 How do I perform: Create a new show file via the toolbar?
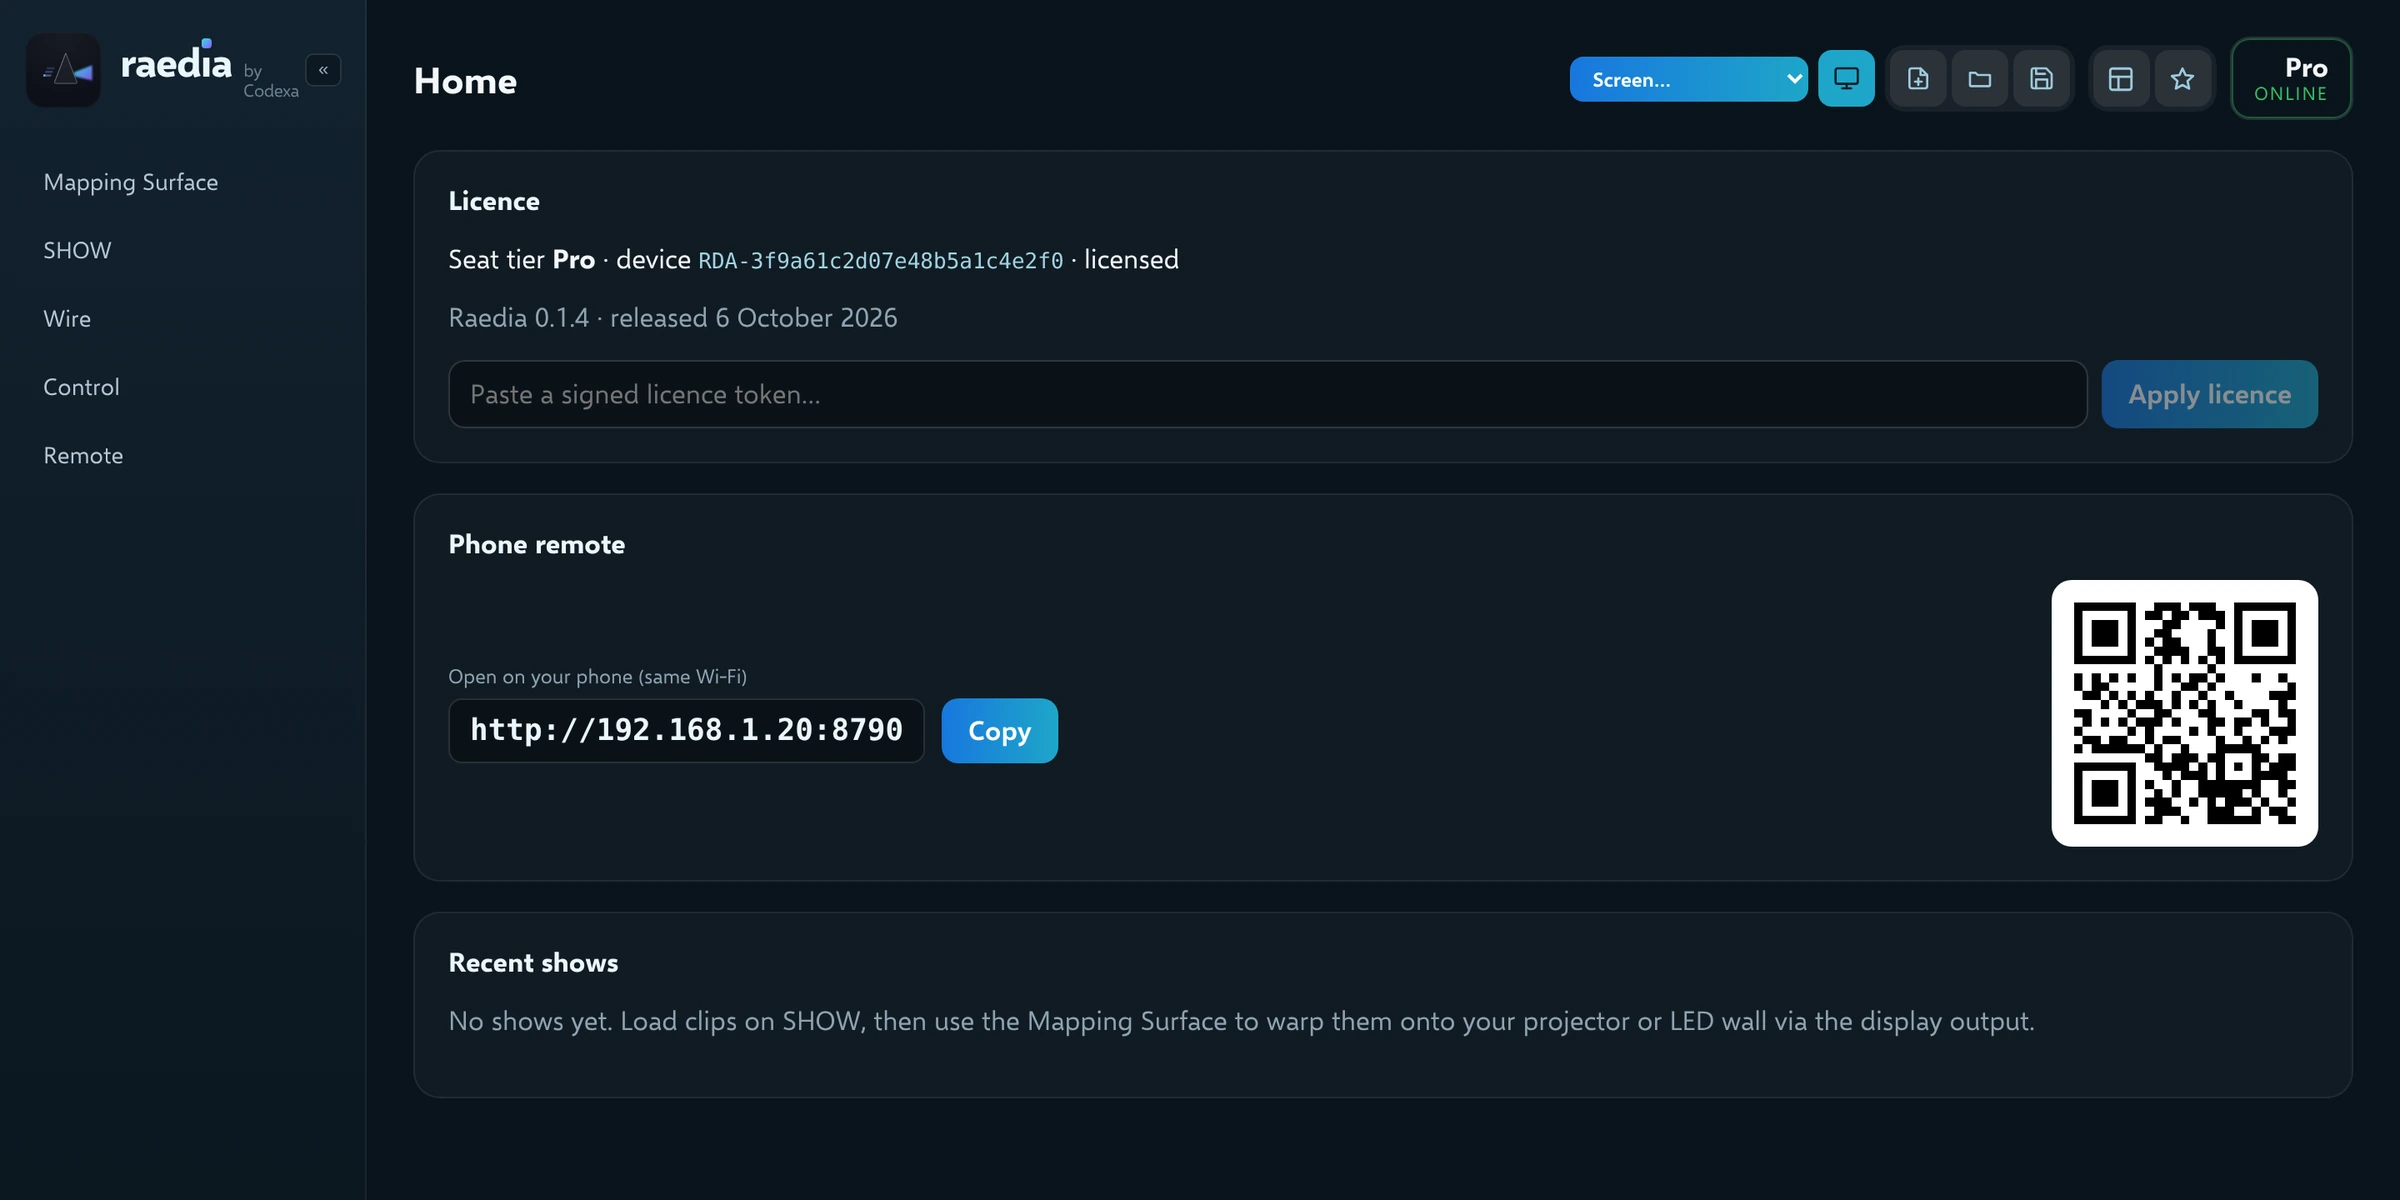coord(1918,78)
